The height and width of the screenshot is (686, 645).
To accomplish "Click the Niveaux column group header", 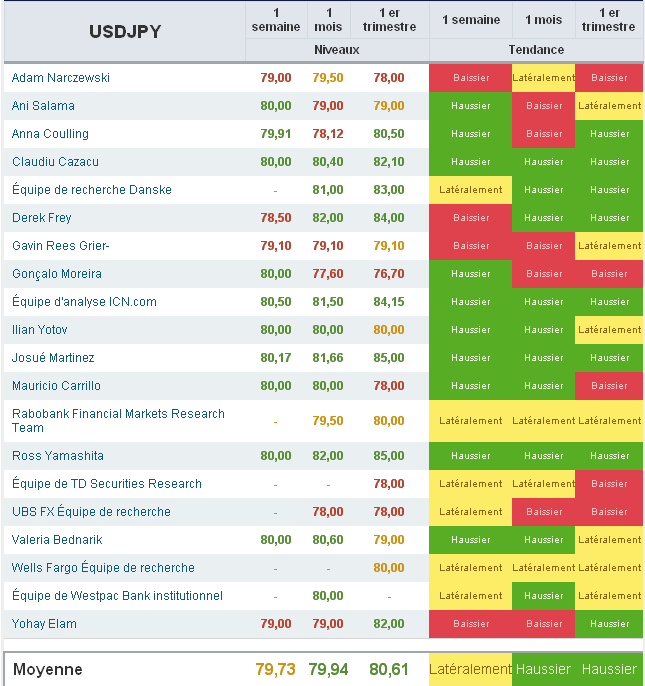I will coord(337,50).
